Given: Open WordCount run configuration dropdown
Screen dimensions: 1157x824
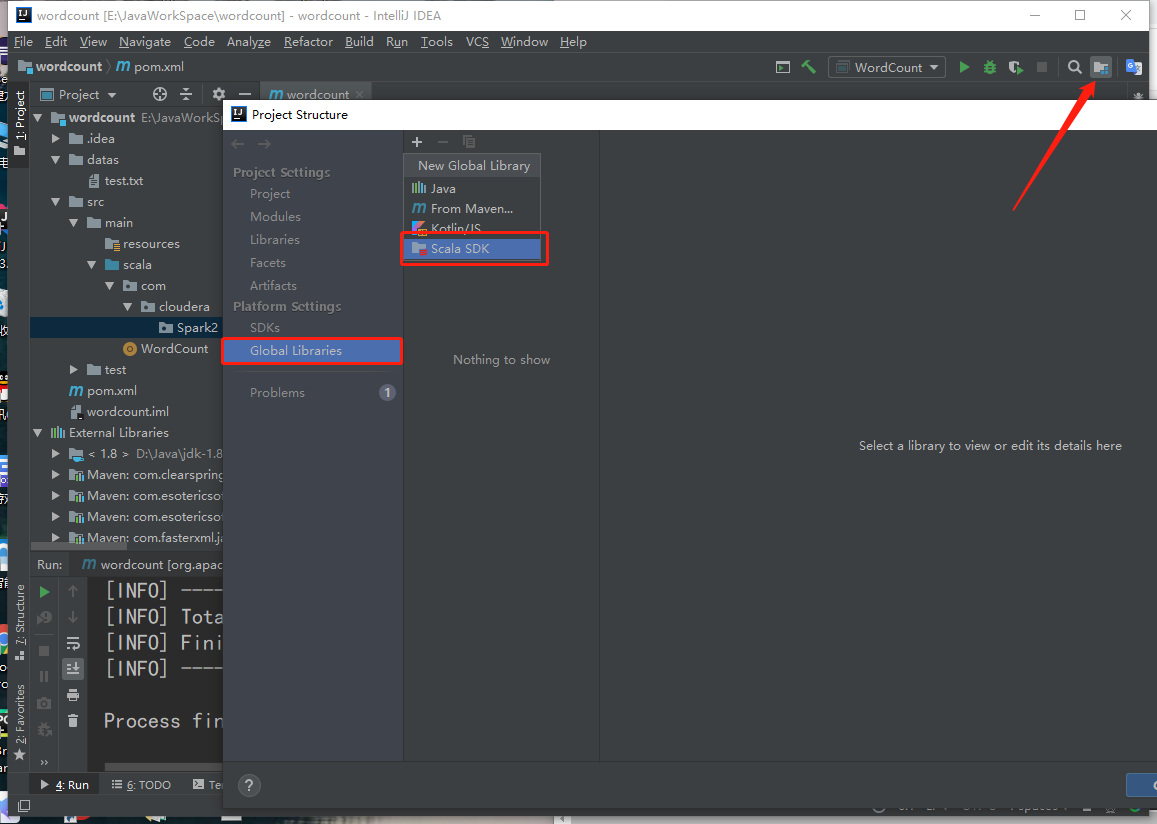Looking at the screenshot, I should 888,67.
